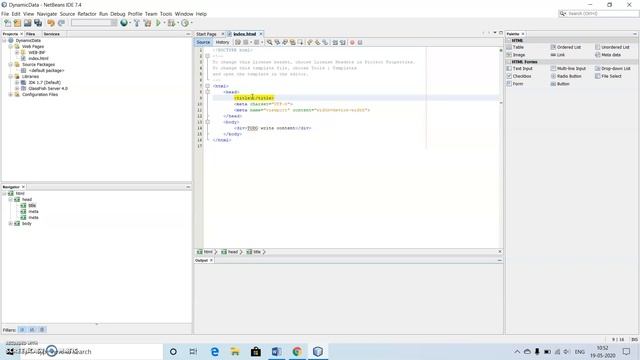Click the Quick Search field

pos(598,13)
